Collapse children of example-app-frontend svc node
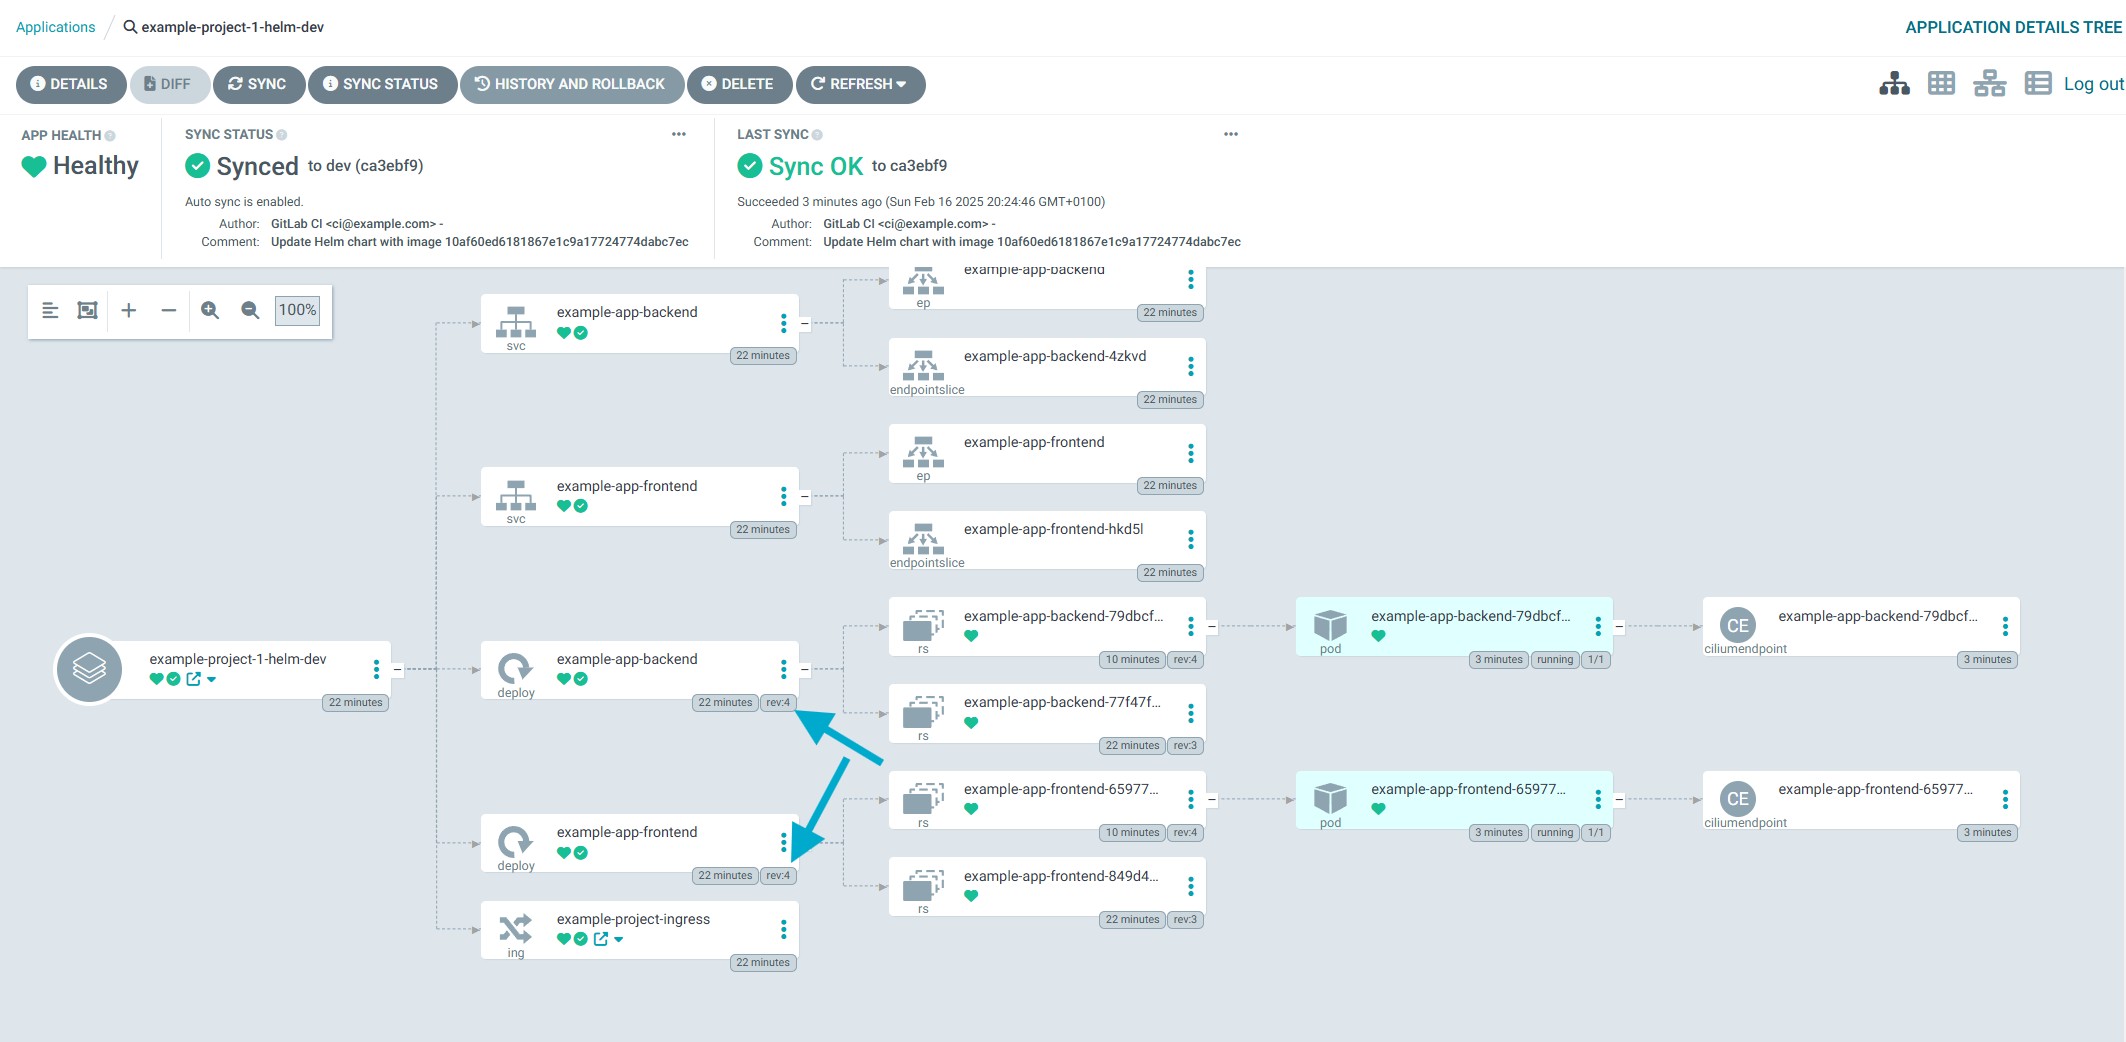Image resolution: width=2126 pixels, height=1042 pixels. 804,496
